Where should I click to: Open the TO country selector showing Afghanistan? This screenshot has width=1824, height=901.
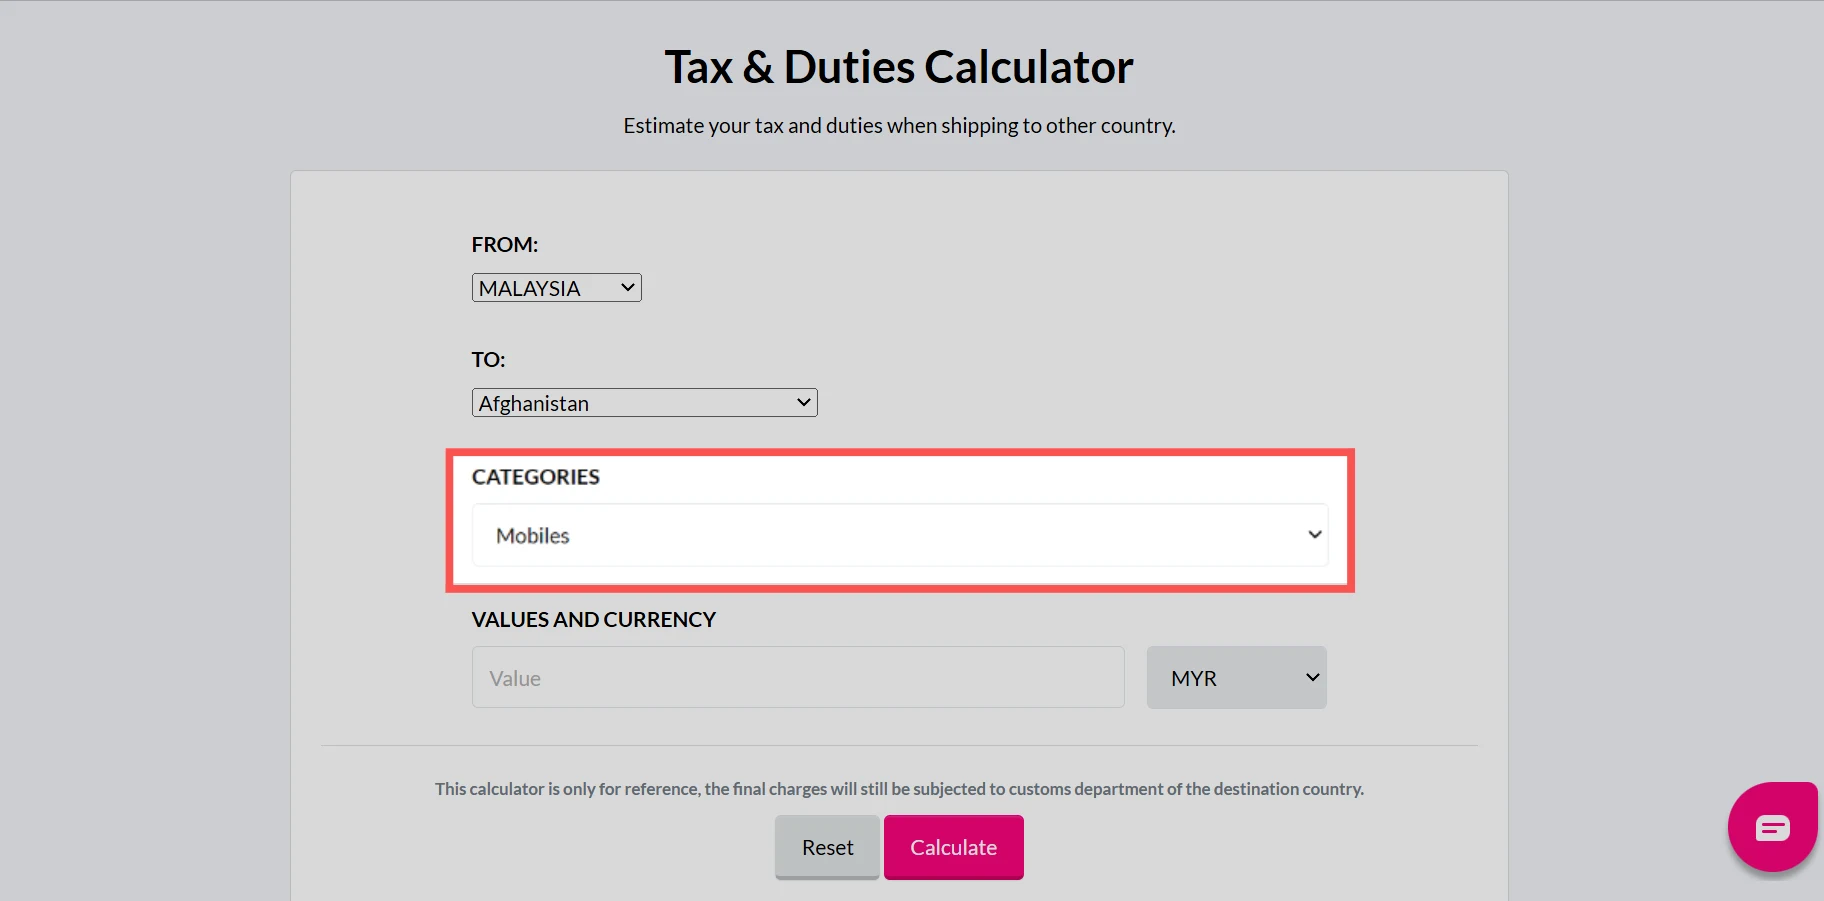[644, 402]
